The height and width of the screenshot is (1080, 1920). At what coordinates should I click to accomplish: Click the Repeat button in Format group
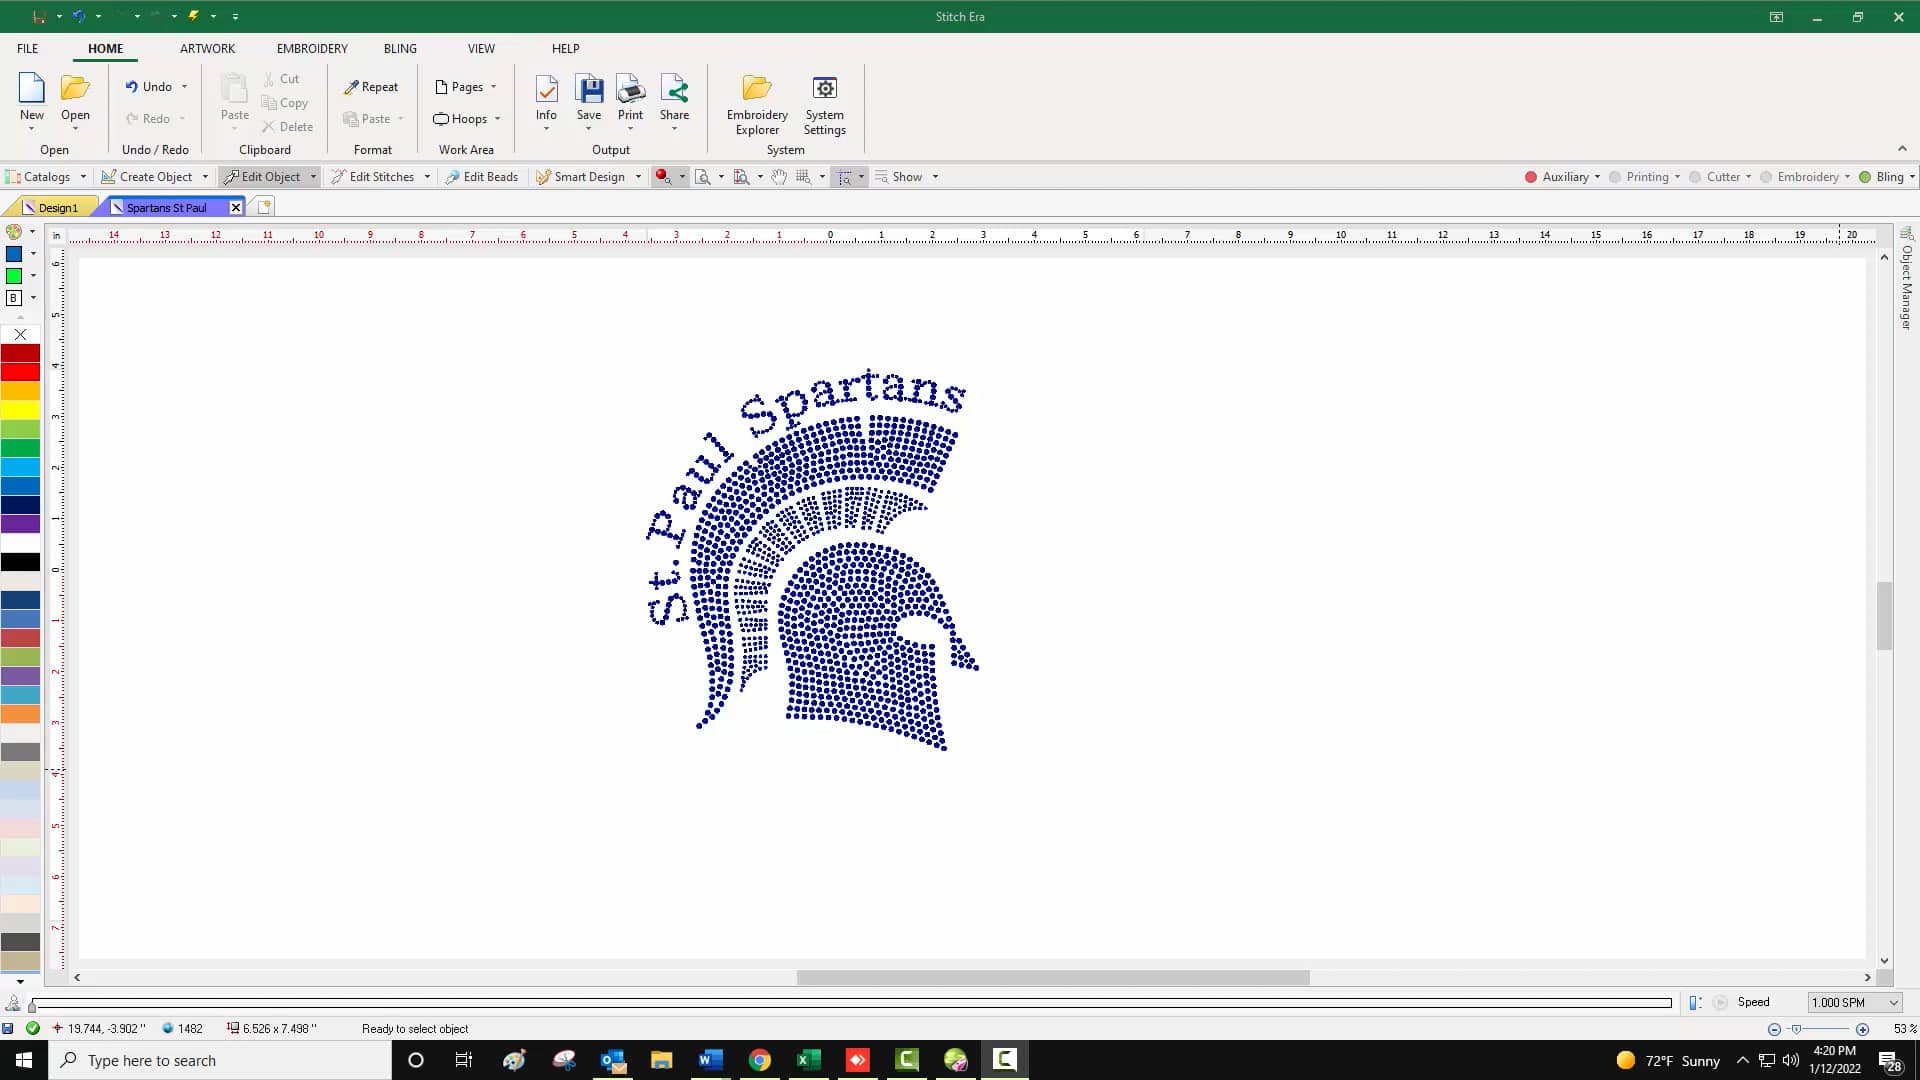click(371, 86)
